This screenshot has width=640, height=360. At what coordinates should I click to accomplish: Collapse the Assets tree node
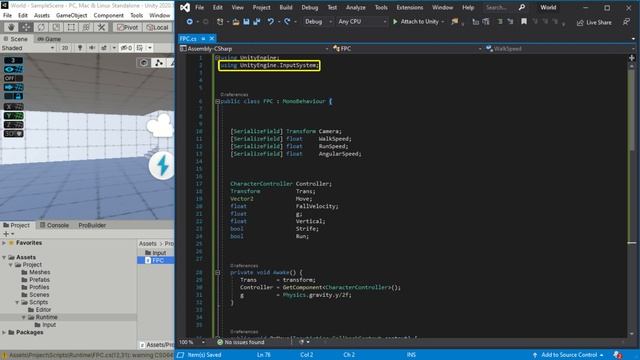4,258
